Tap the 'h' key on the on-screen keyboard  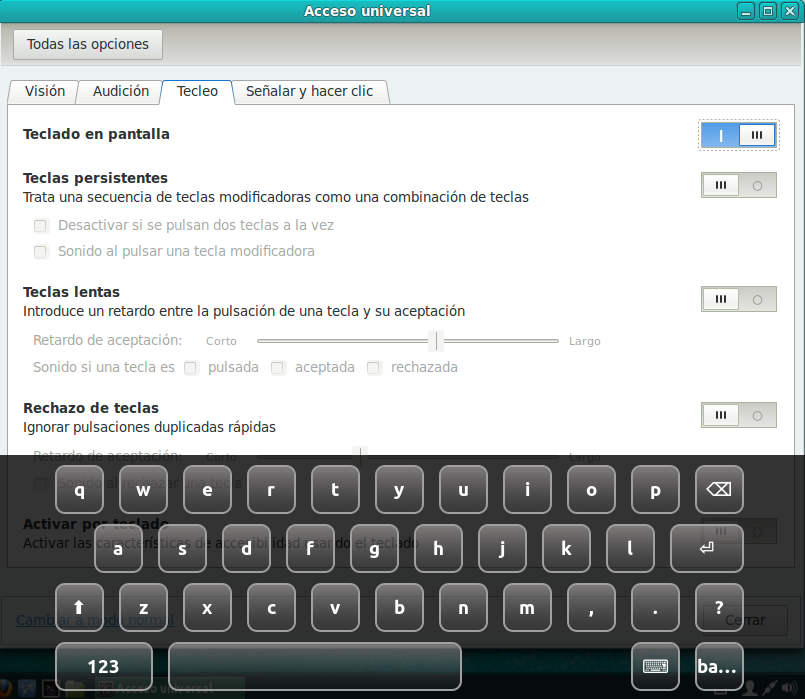[x=438, y=548]
